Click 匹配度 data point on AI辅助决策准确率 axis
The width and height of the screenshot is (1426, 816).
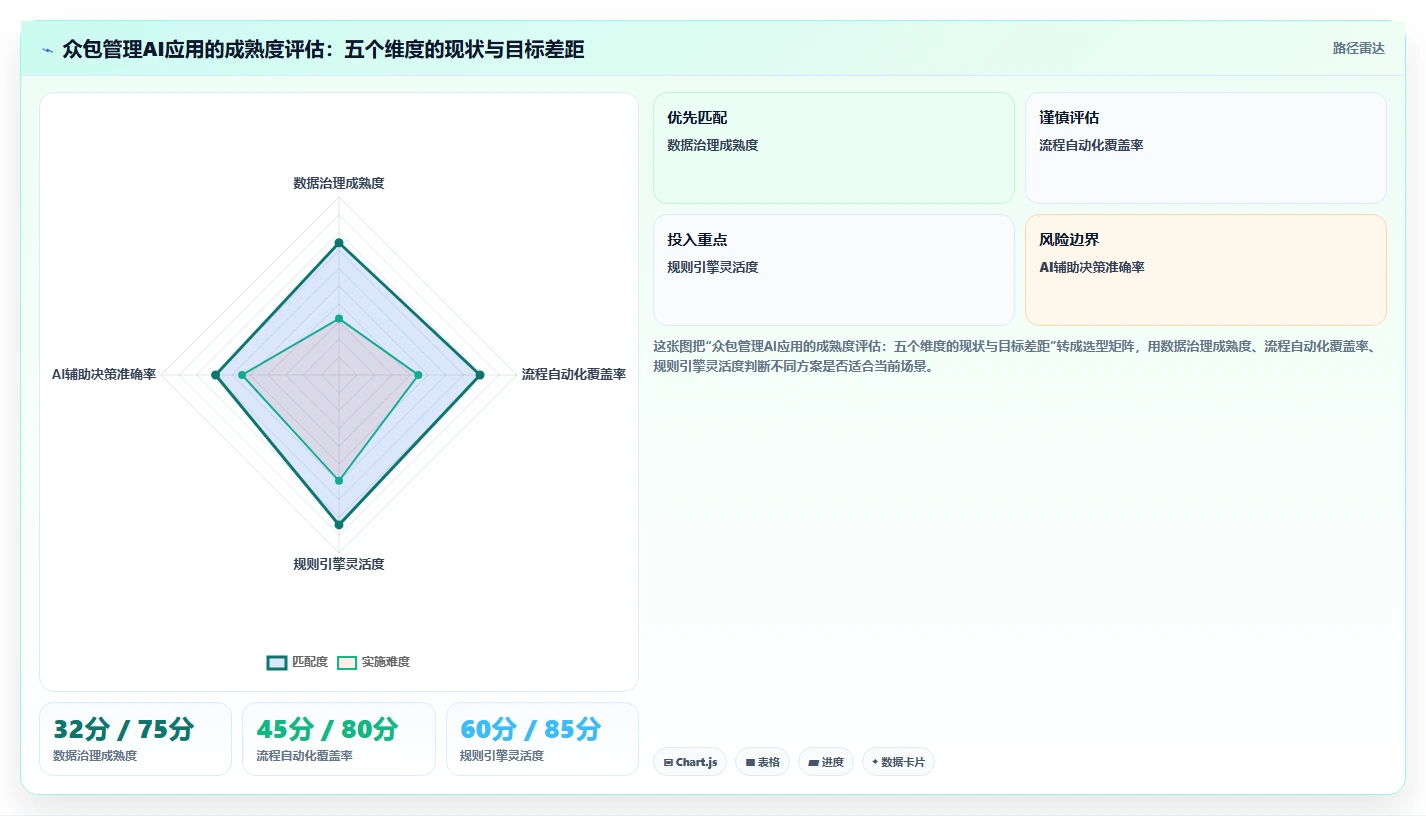(215, 375)
